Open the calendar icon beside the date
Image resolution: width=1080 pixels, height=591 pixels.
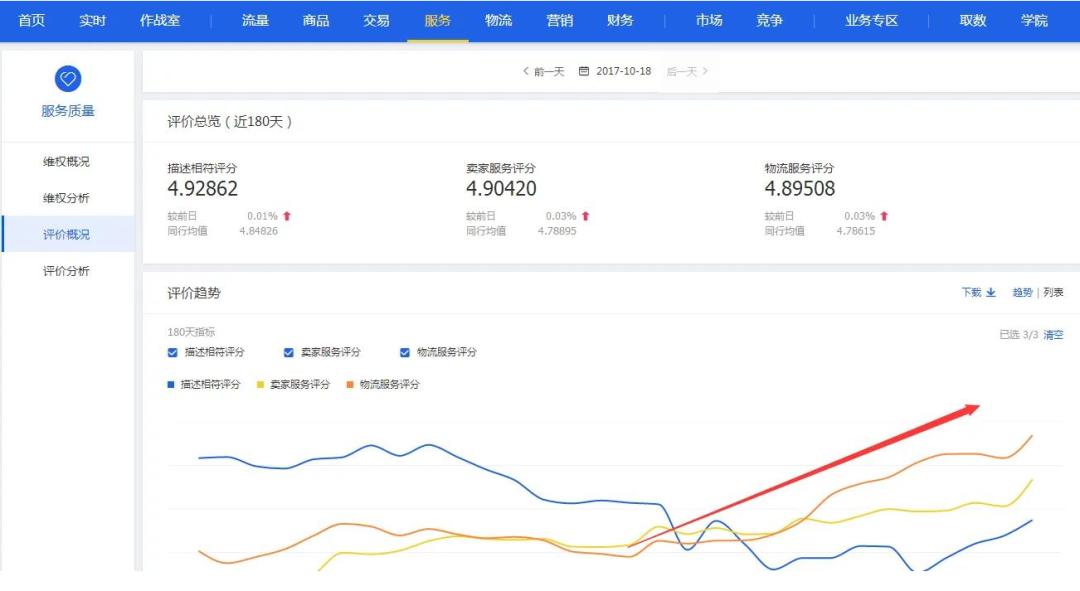point(585,70)
